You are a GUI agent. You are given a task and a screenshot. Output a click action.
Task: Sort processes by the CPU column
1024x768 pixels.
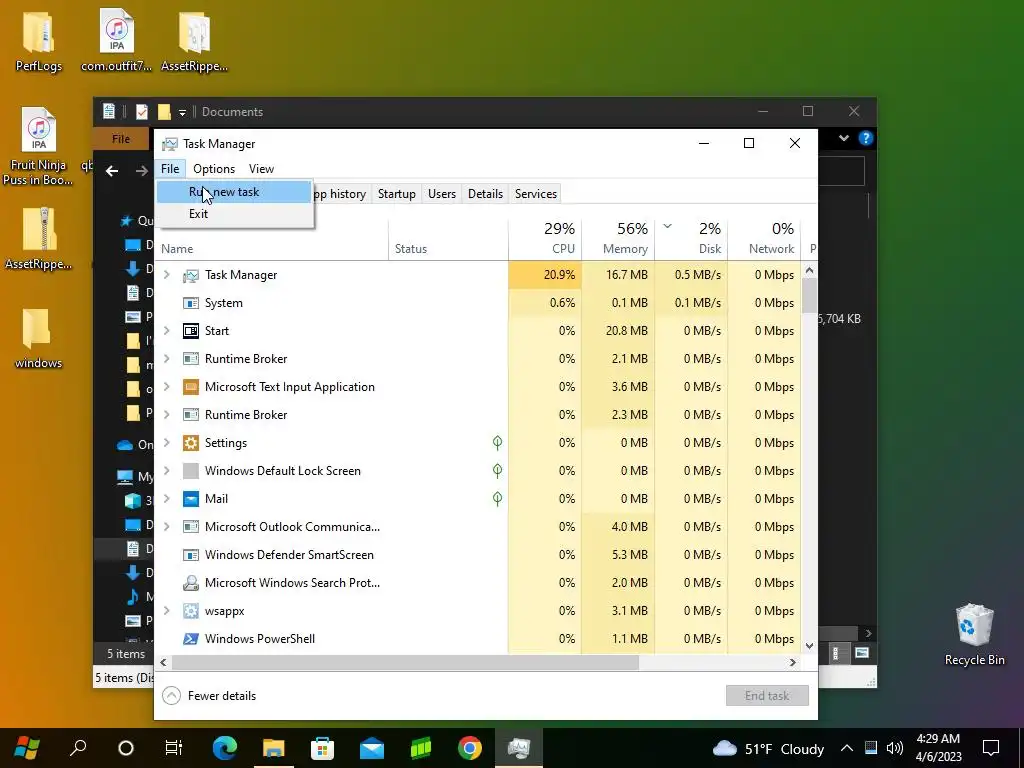click(545, 239)
